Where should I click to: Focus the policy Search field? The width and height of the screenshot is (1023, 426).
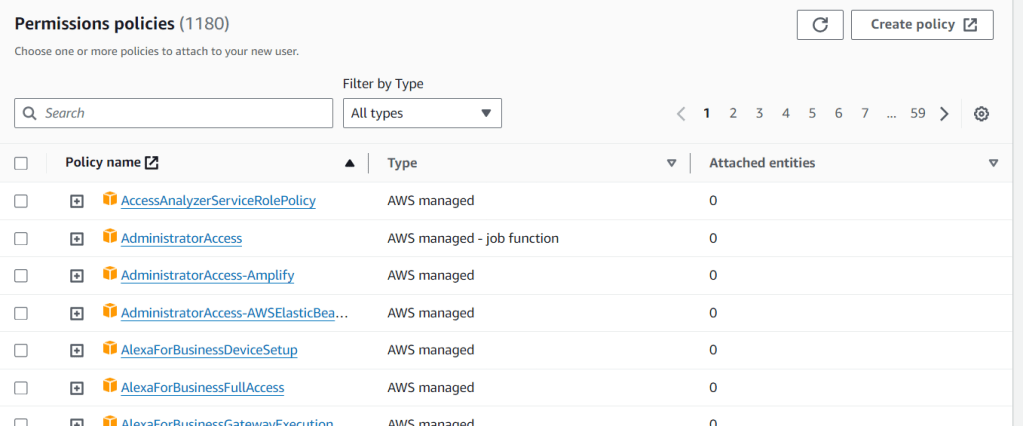point(174,113)
